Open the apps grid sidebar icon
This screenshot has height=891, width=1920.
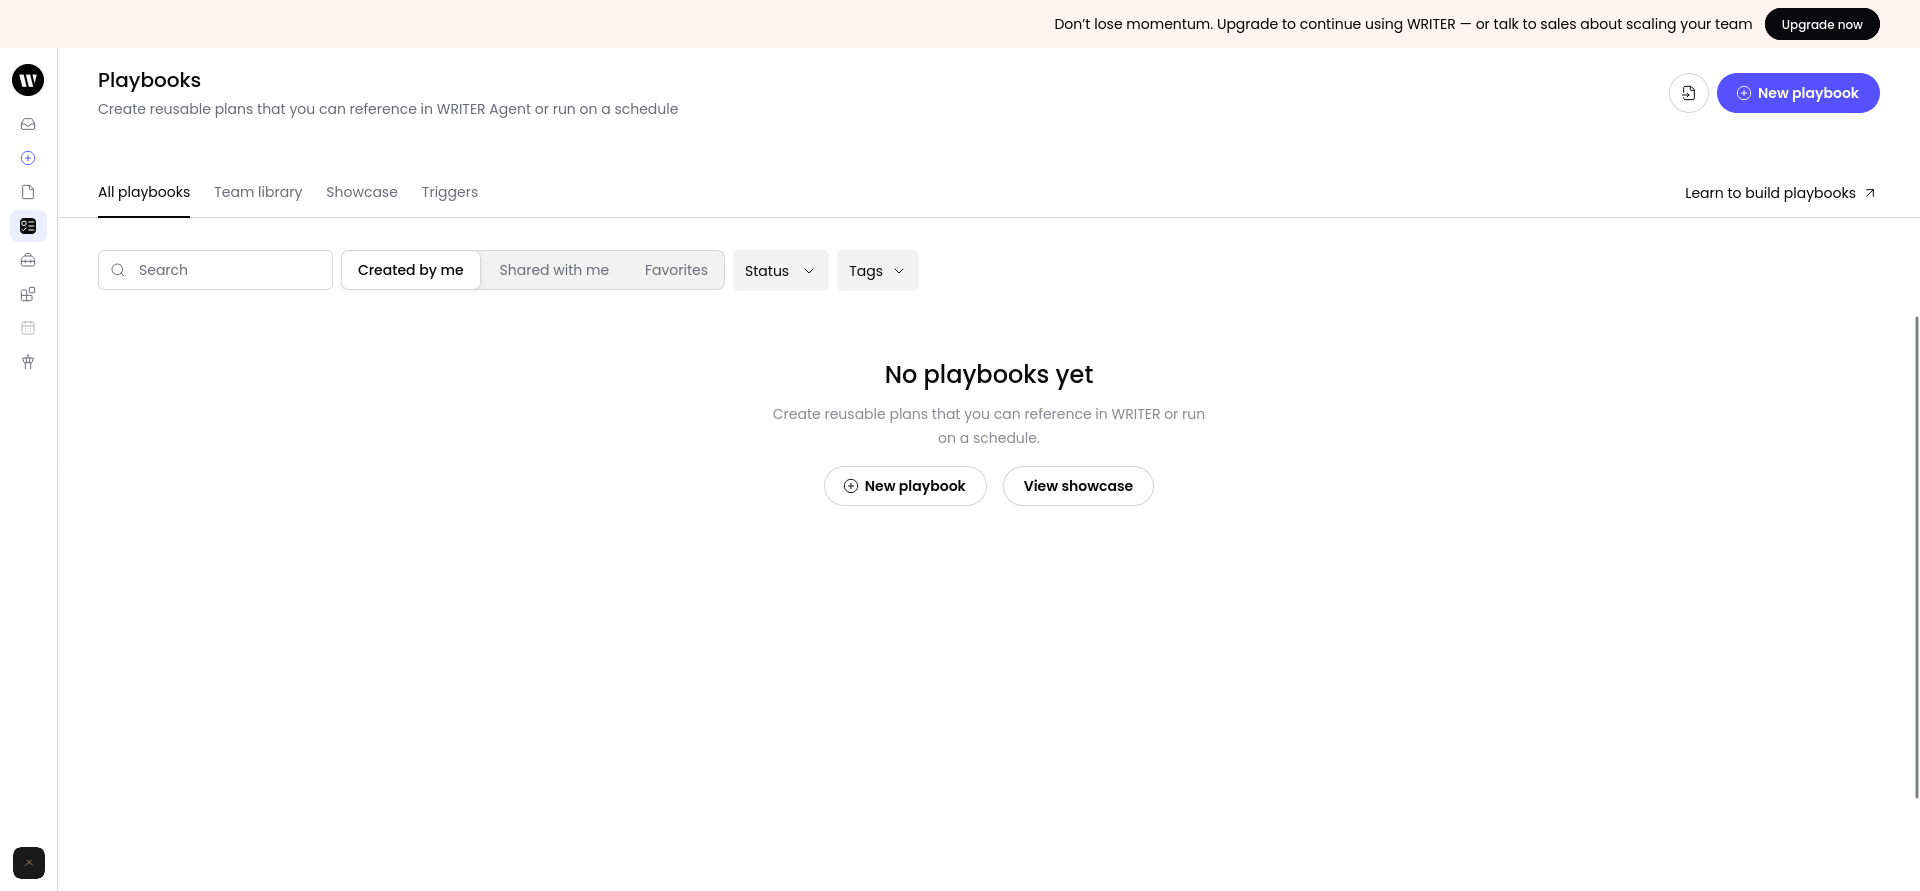[28, 294]
